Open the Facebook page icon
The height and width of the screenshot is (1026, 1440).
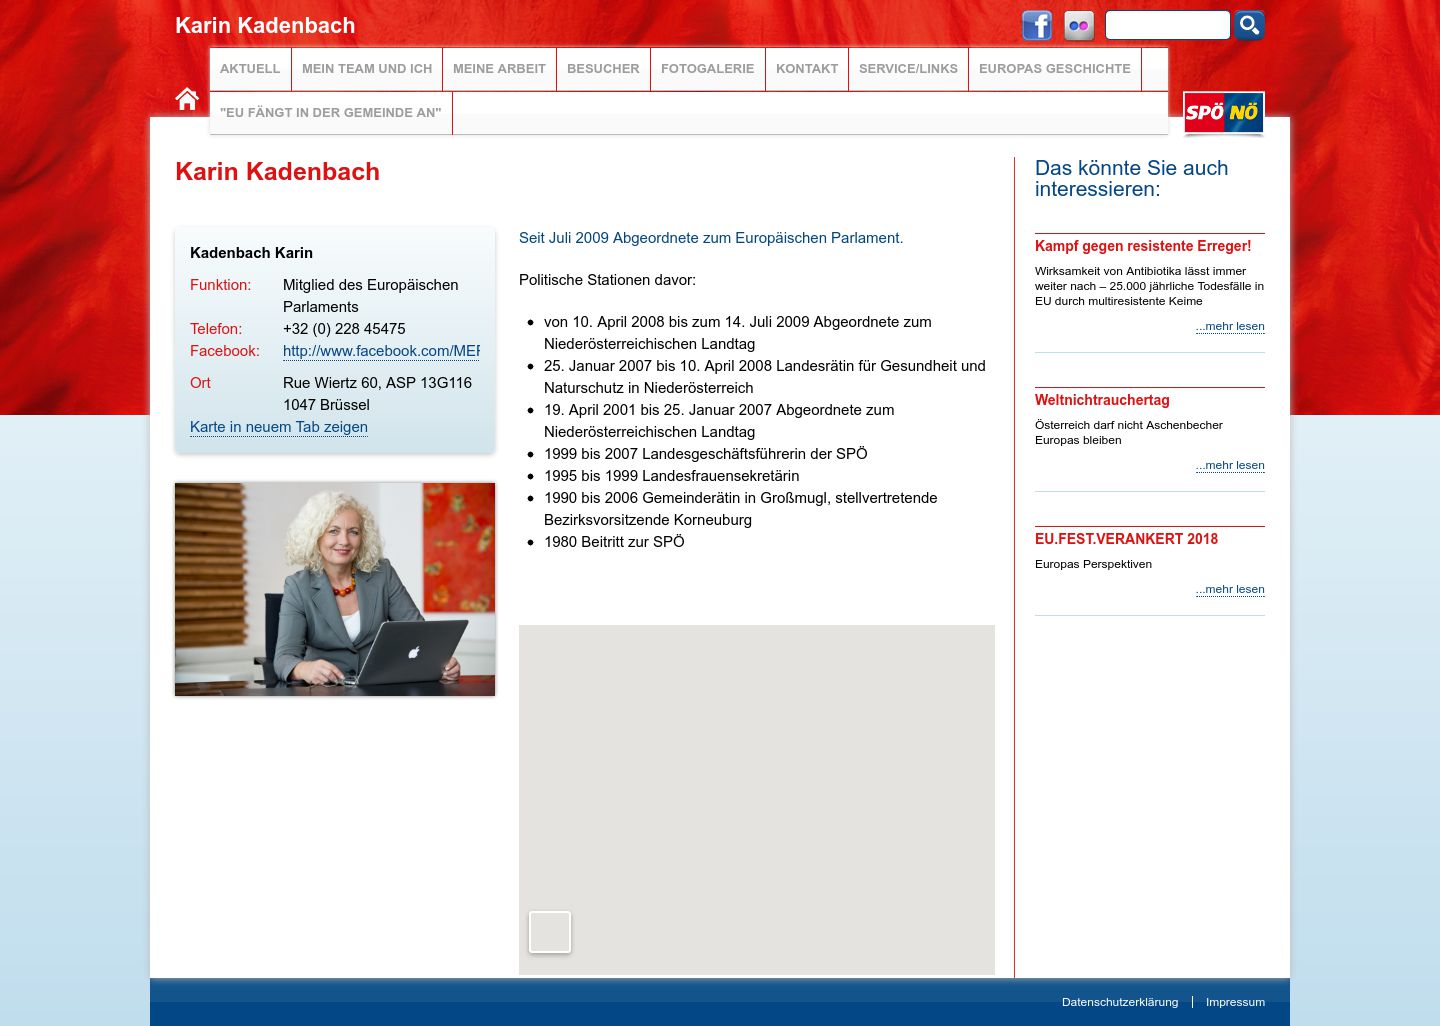(1037, 25)
